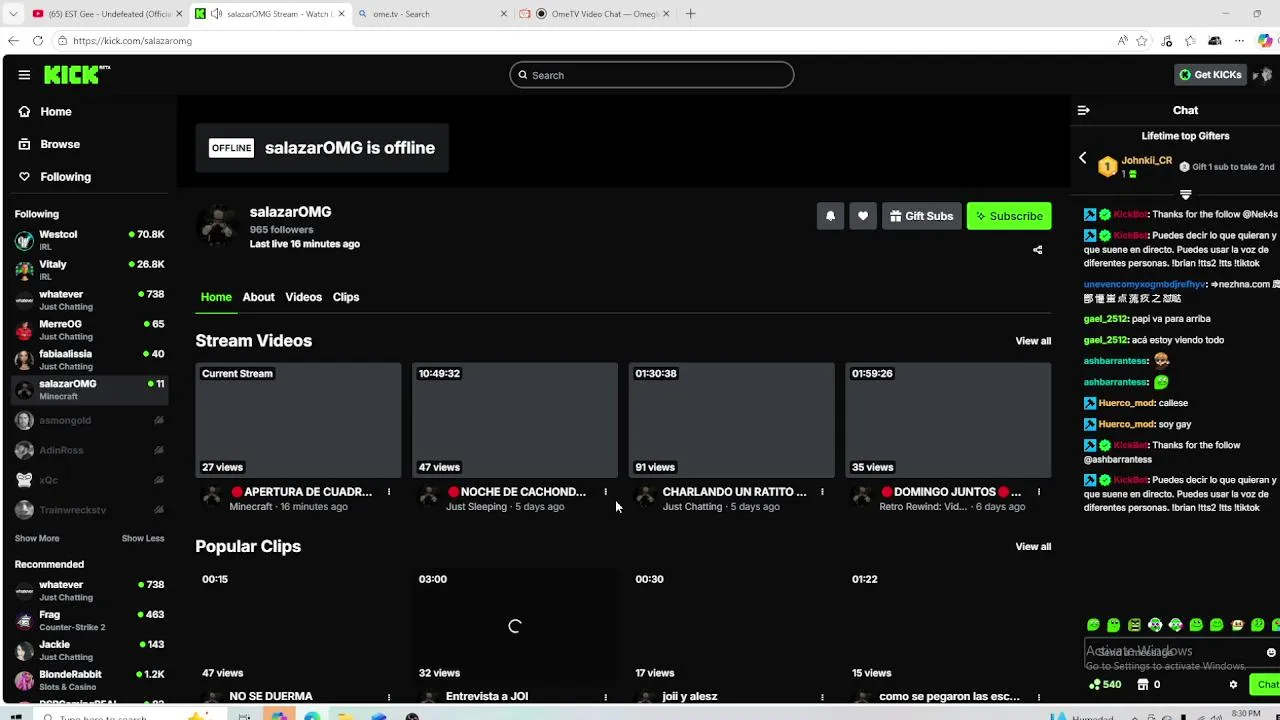Open BlondeRabbit in Recommended list
This screenshot has height=720, width=1280.
click(90, 680)
